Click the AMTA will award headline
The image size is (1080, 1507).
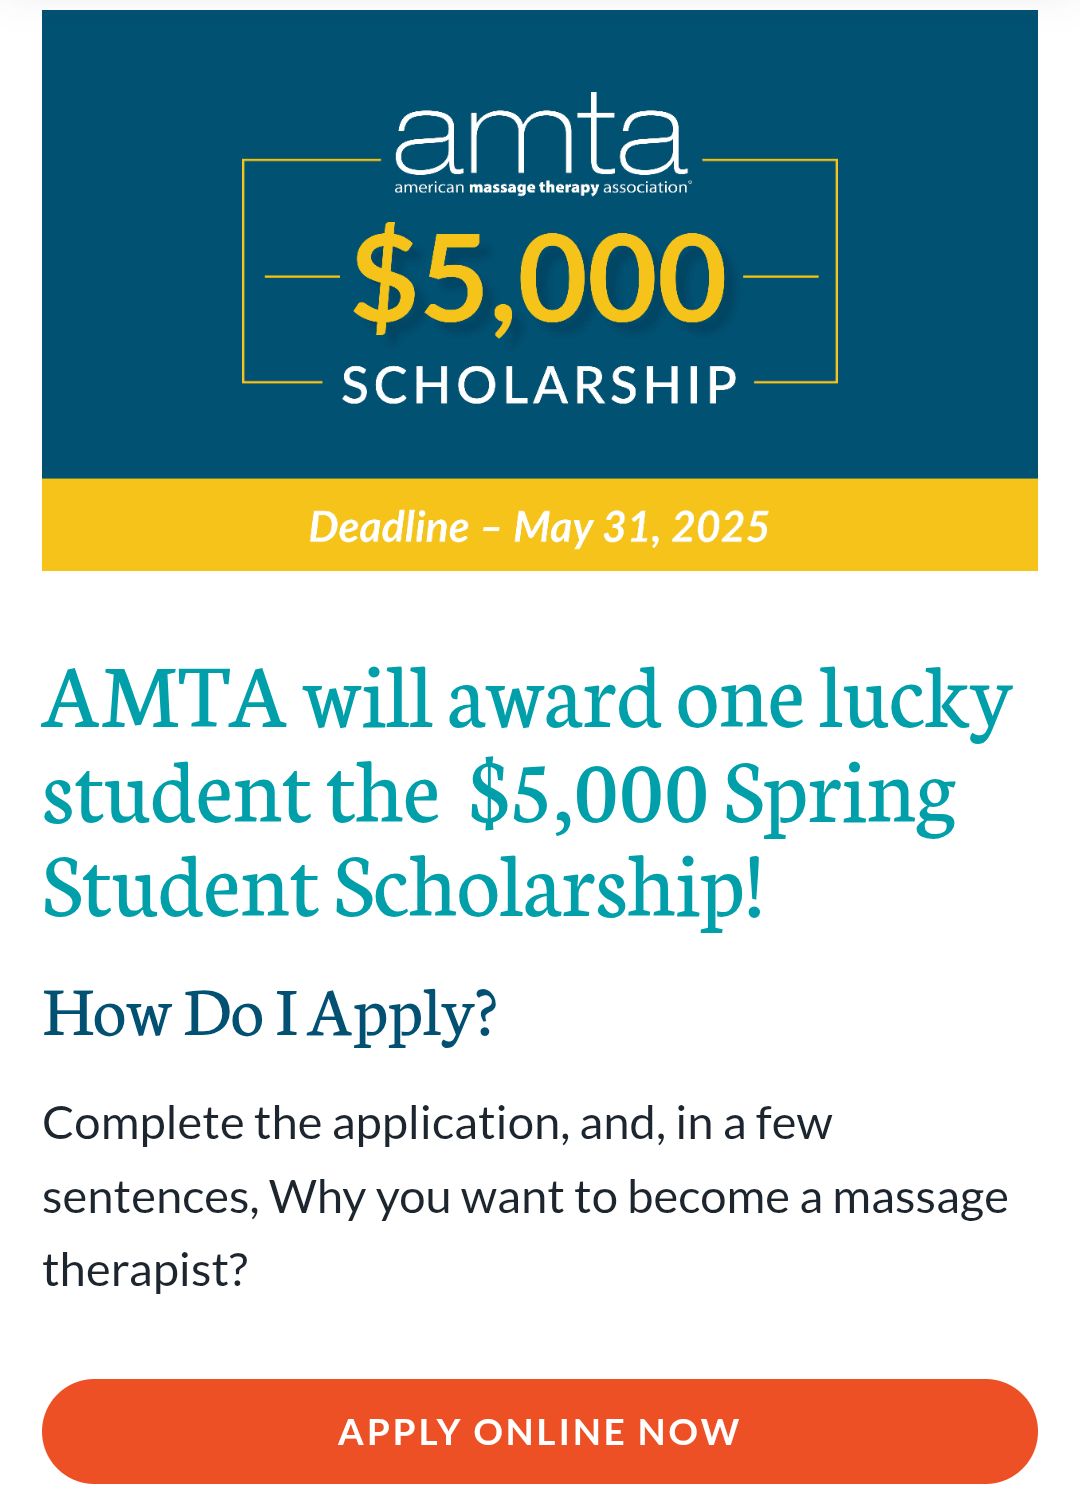(528, 793)
